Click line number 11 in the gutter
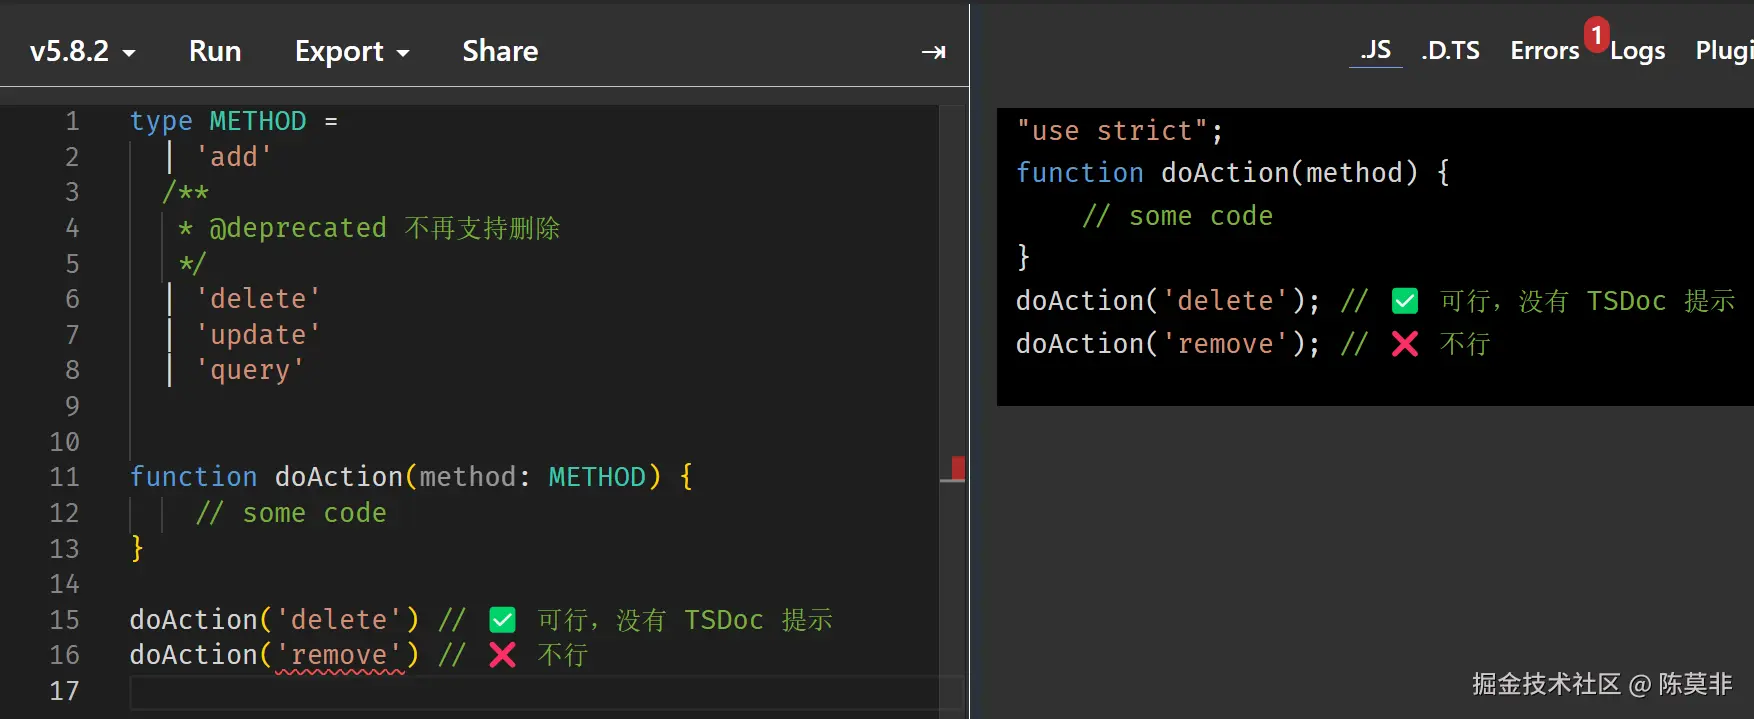The image size is (1754, 719). [65, 477]
